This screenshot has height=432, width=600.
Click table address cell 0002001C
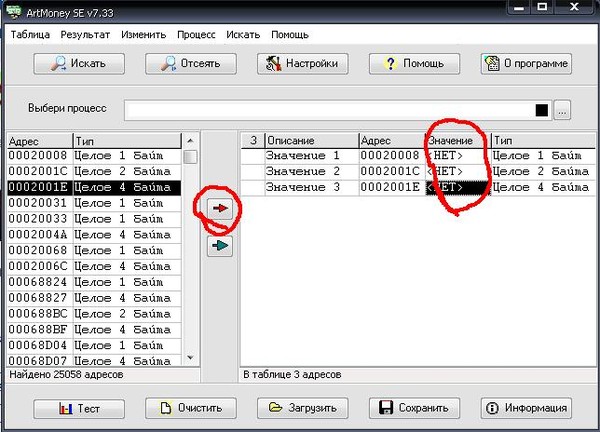tap(392, 171)
